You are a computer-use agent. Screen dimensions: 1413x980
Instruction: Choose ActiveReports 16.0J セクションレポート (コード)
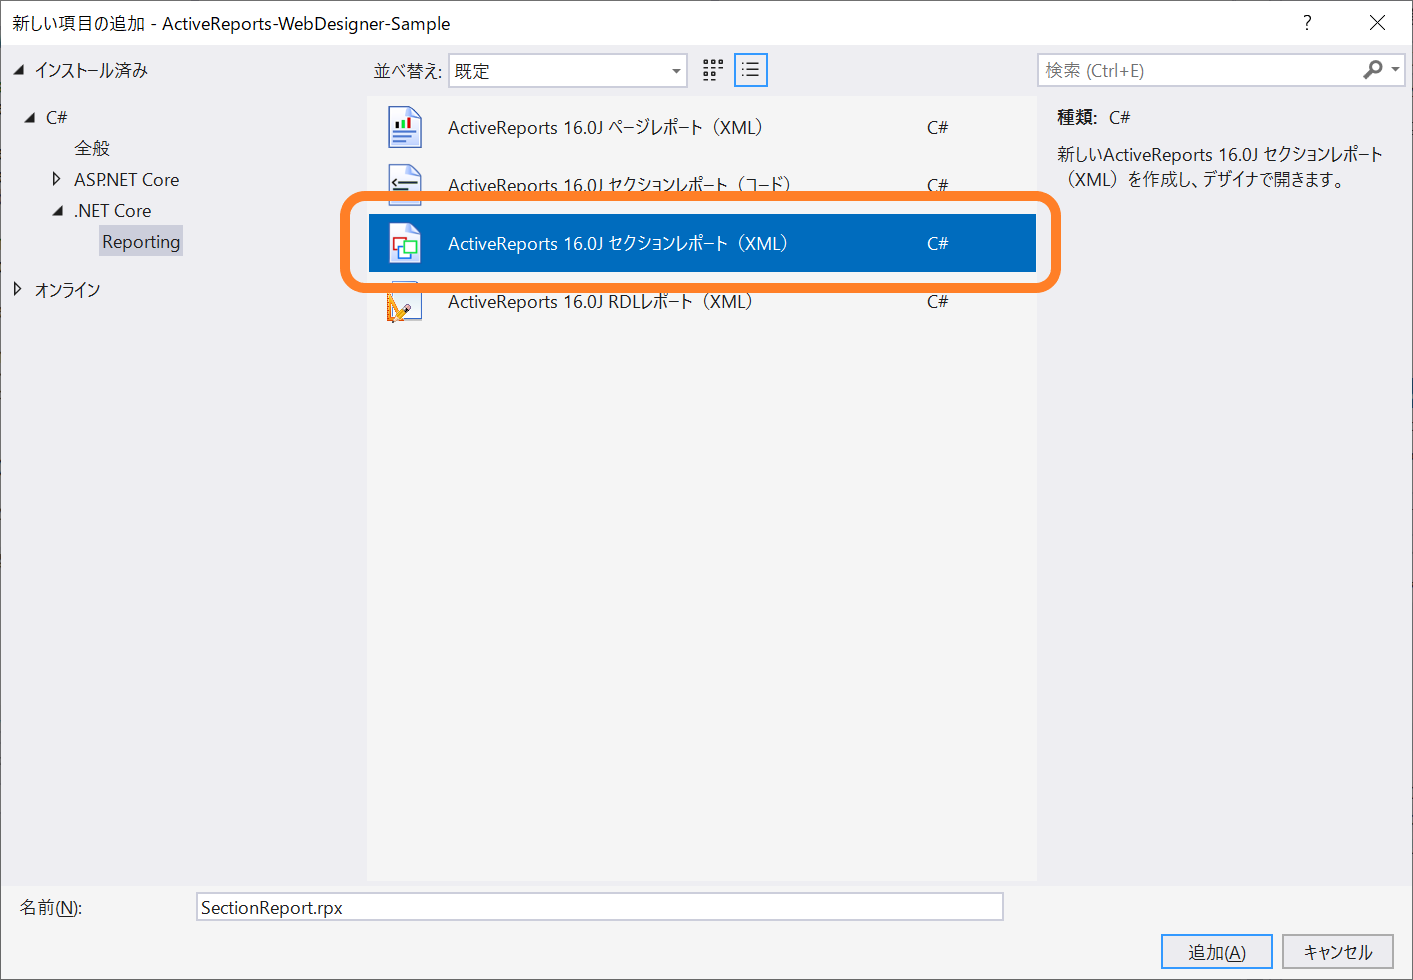point(702,185)
